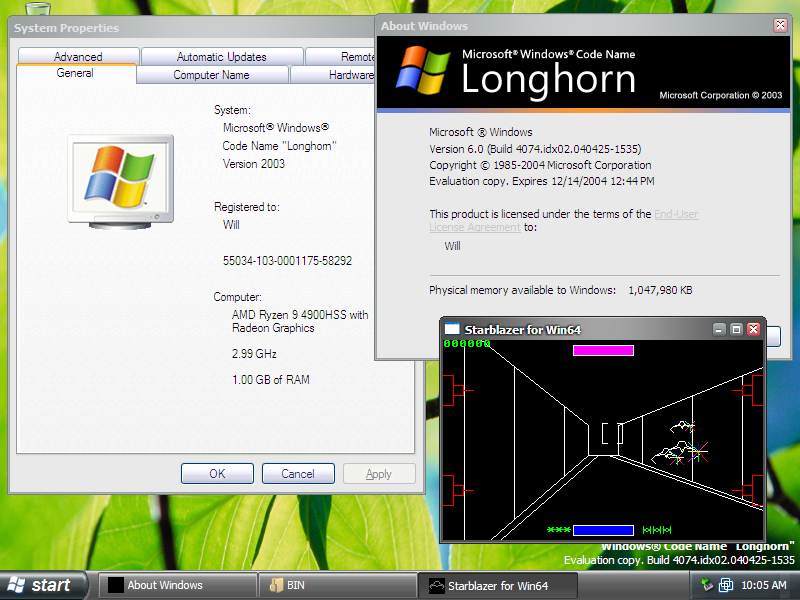The image size is (800, 600).
Task: Open the Start menu
Action: pos(40,585)
